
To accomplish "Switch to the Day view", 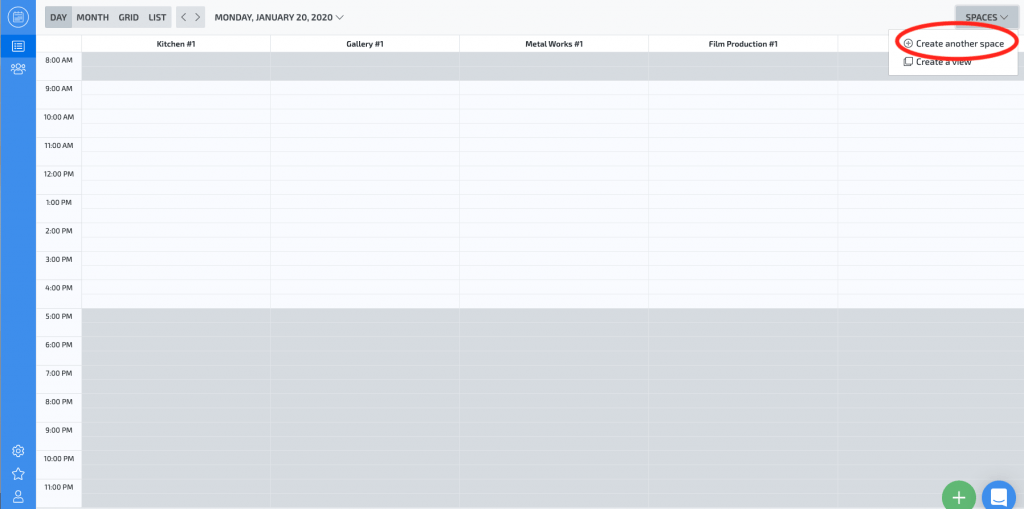I will click(x=59, y=17).
